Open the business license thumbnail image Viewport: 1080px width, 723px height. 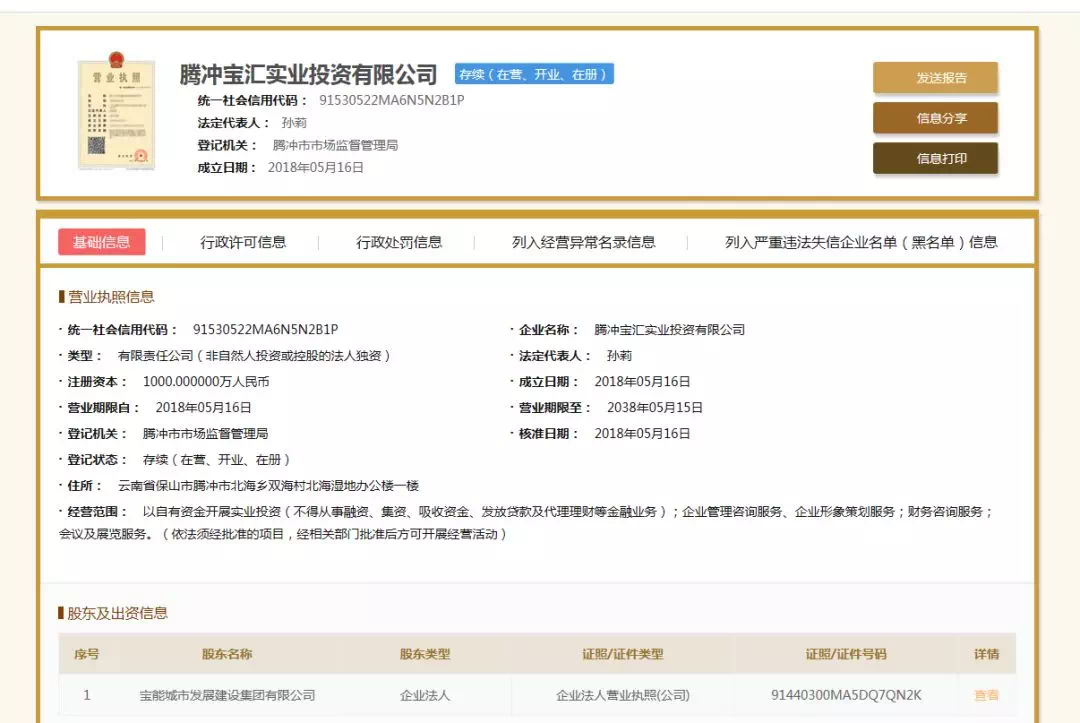pyautogui.click(x=116, y=111)
